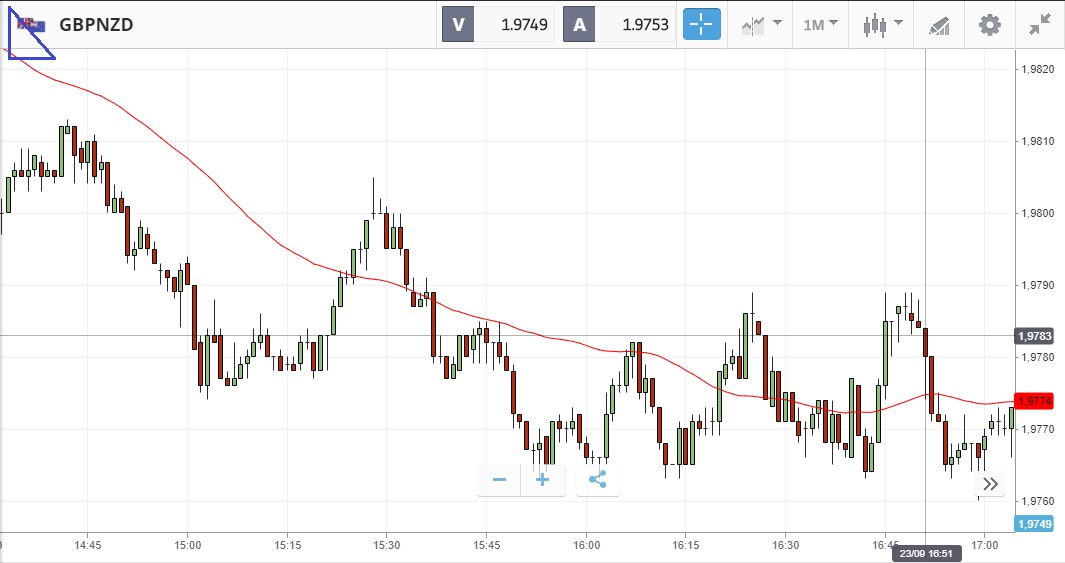Open the indicators dropdown

pos(762,24)
